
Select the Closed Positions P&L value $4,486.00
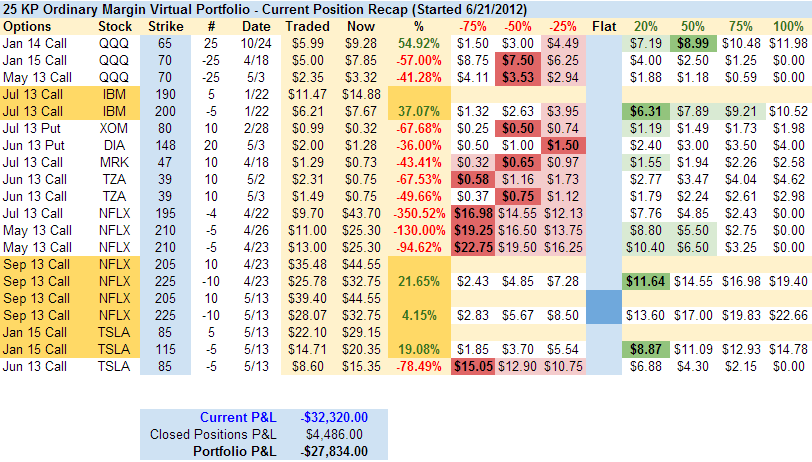(332, 434)
